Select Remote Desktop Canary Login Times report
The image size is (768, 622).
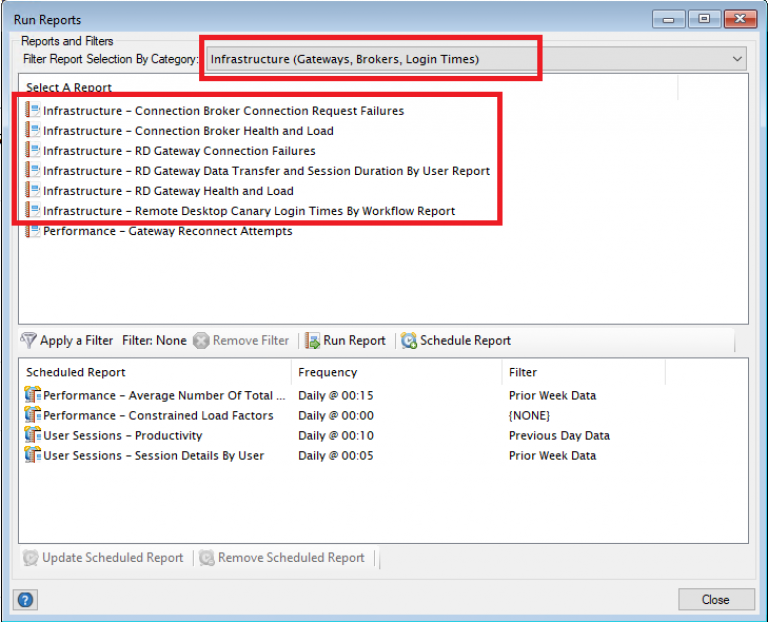(x=249, y=211)
